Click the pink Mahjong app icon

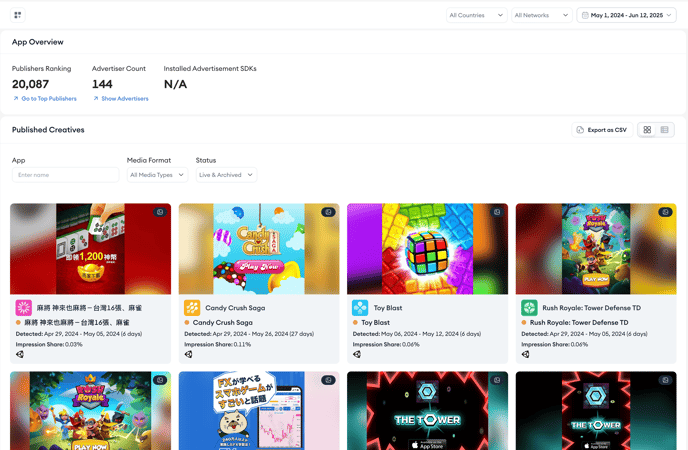[x=24, y=308]
